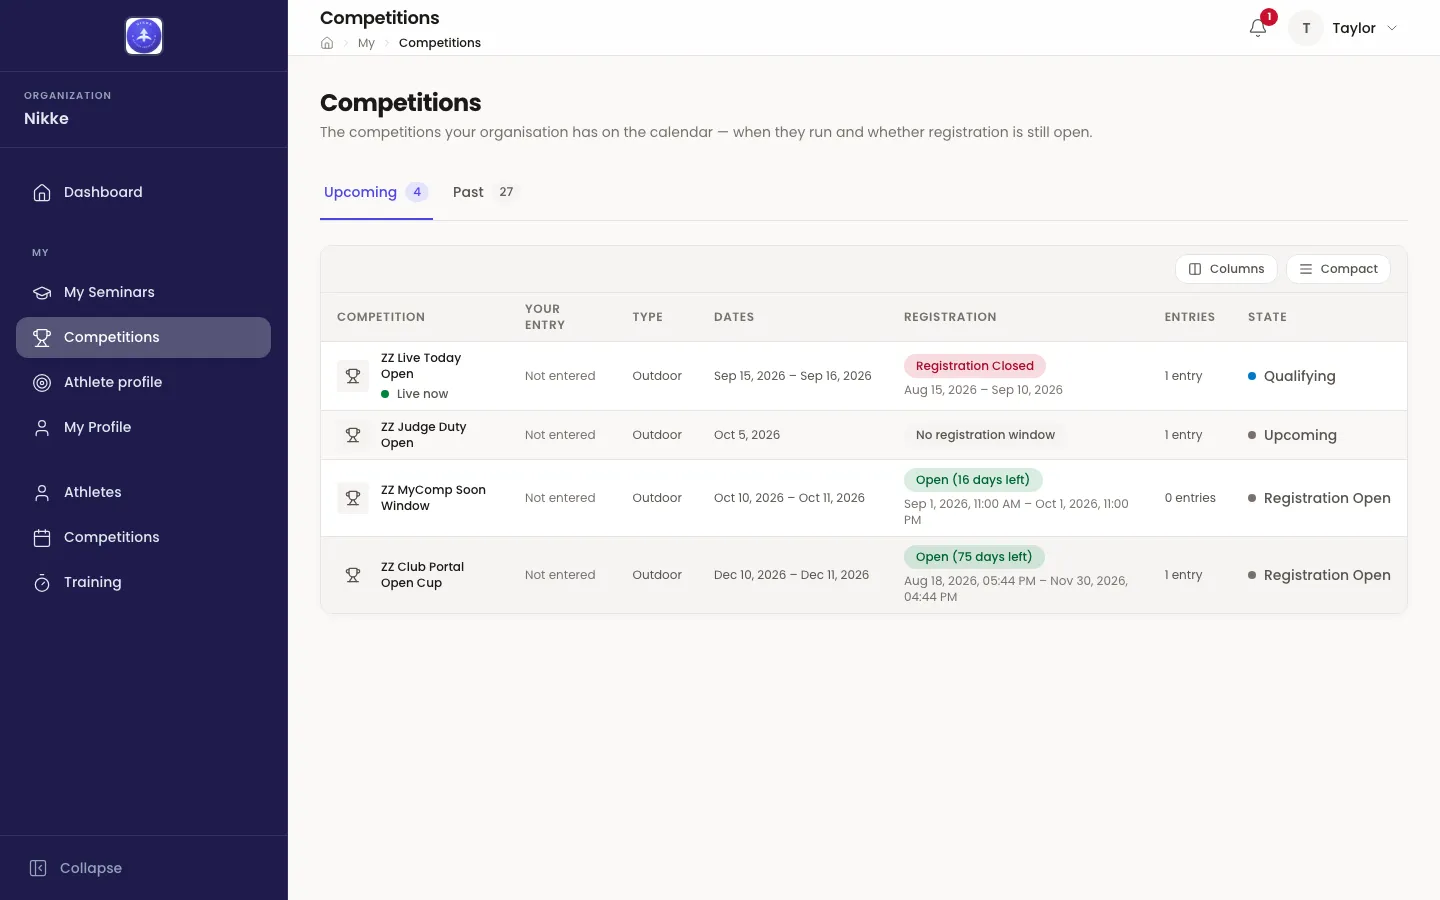The image size is (1440, 900).
Task: Open ZZ MyComp Soon Window competition
Action: (x=433, y=498)
